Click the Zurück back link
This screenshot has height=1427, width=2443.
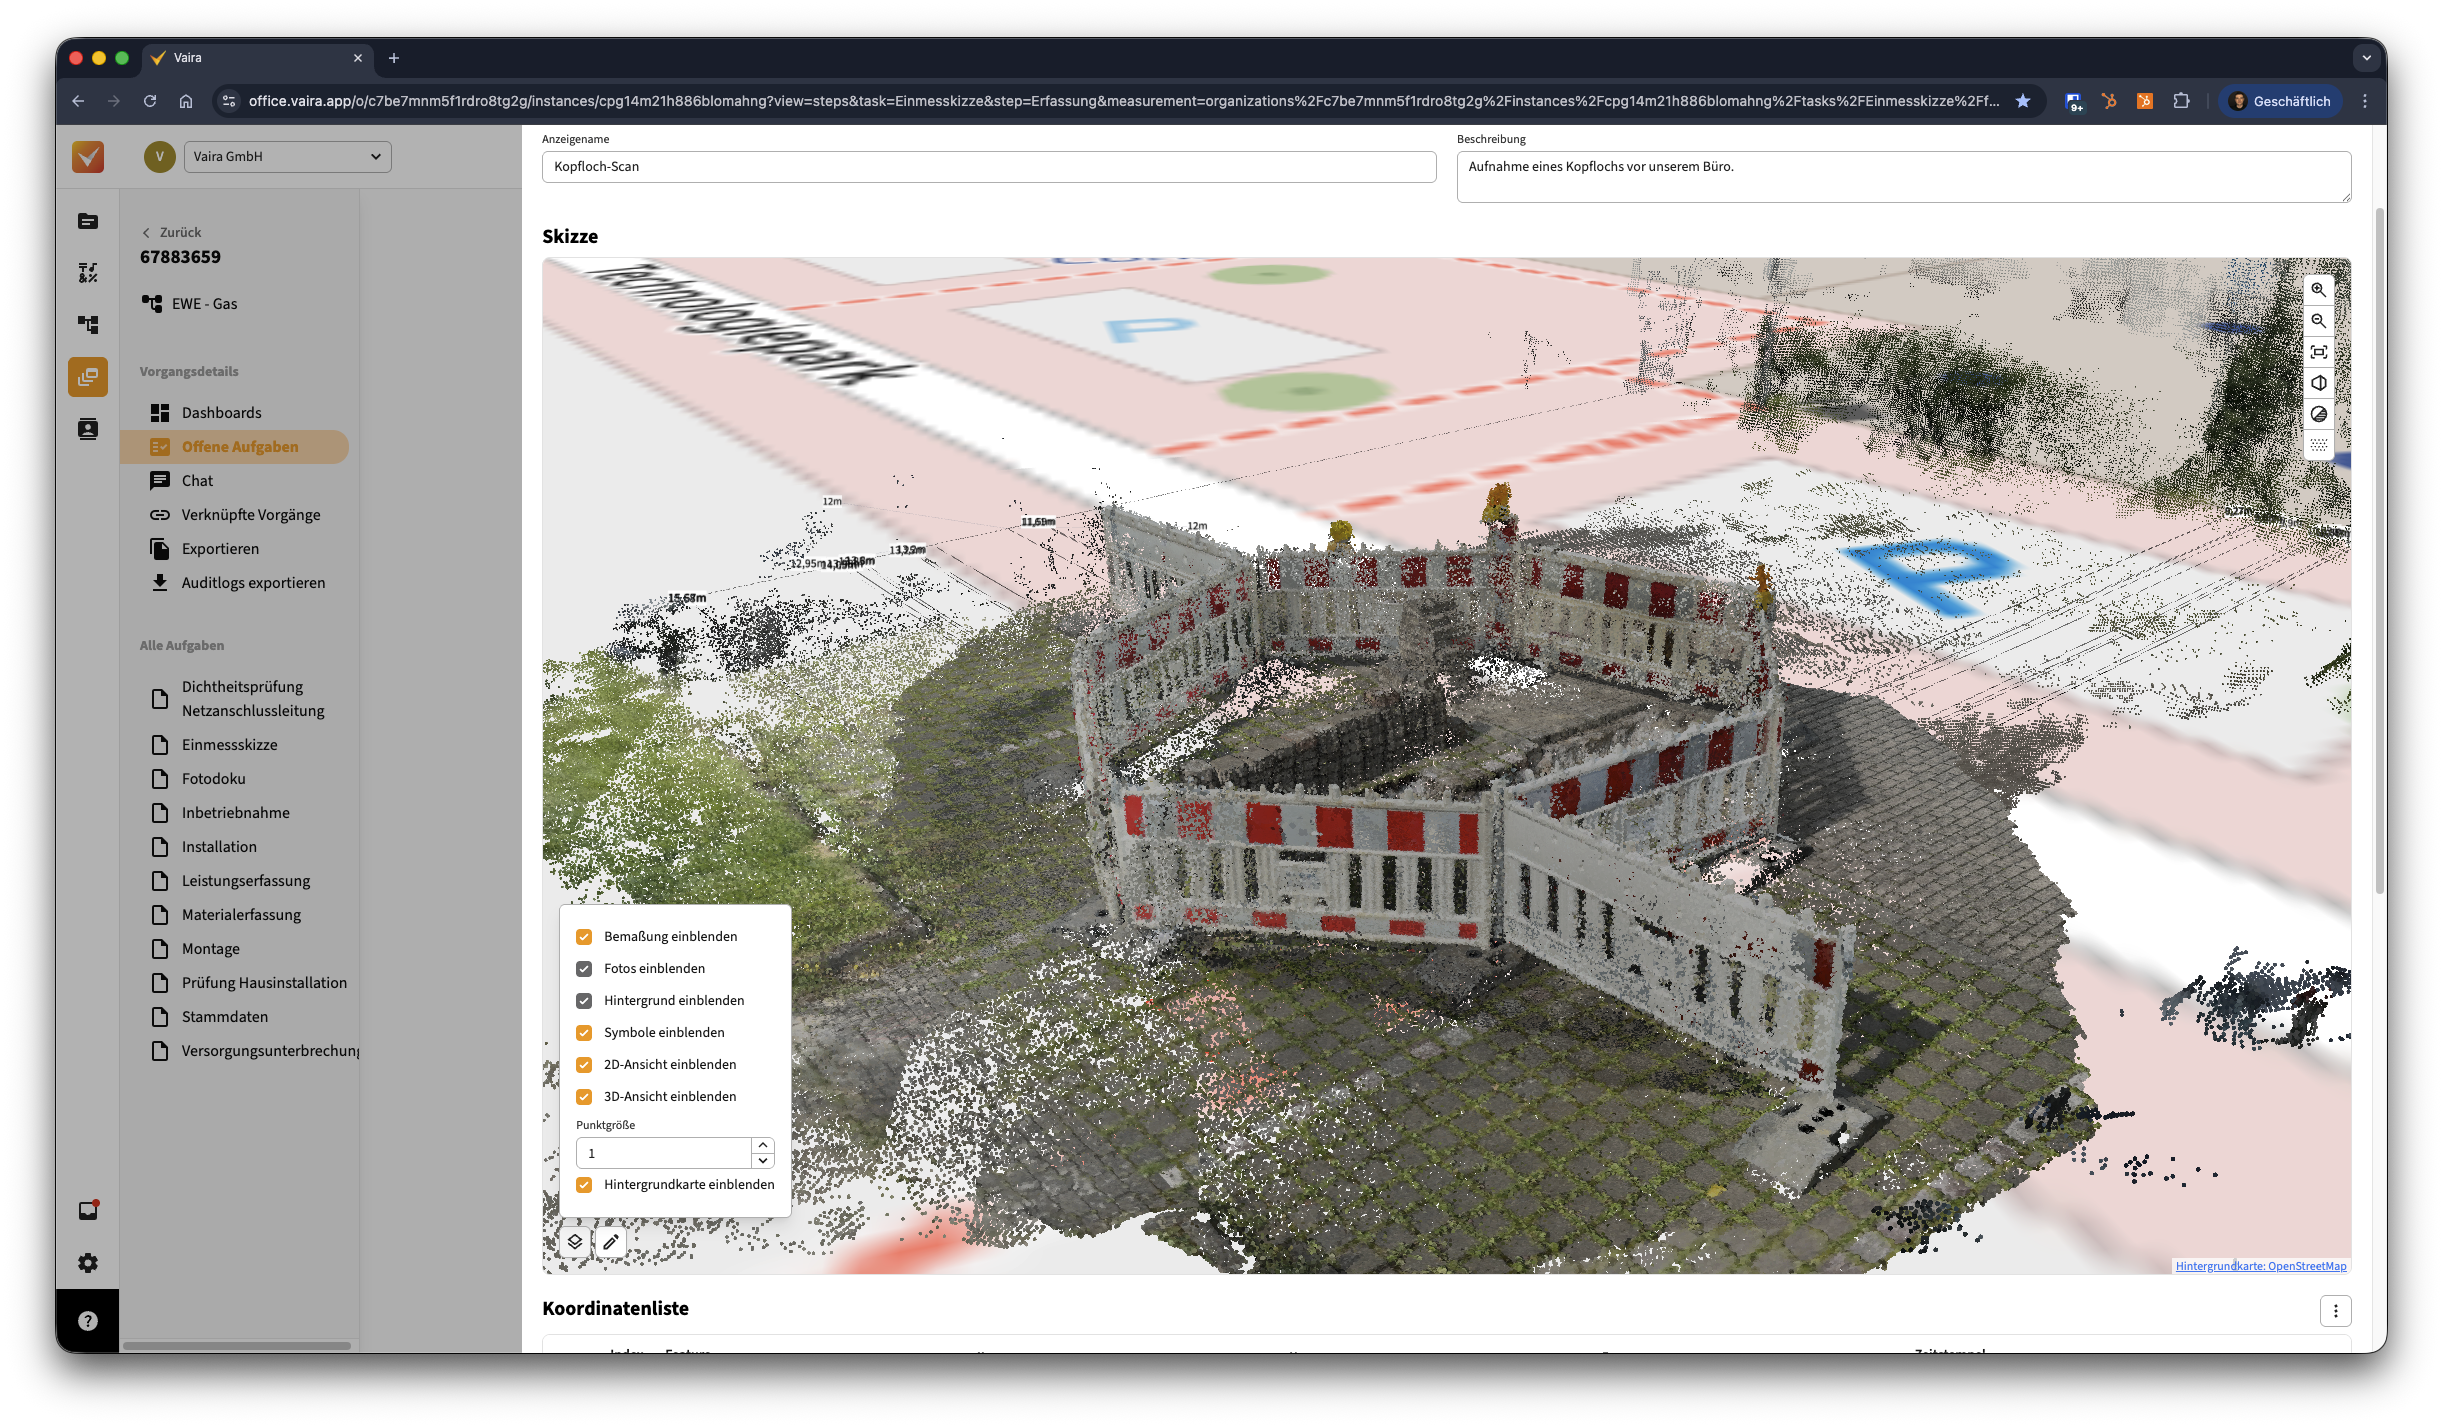pos(172,232)
